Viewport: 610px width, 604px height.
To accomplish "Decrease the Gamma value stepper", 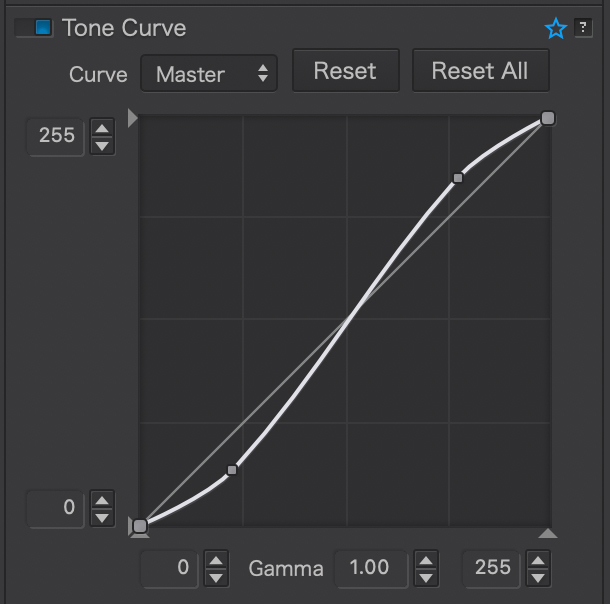I will (426, 577).
